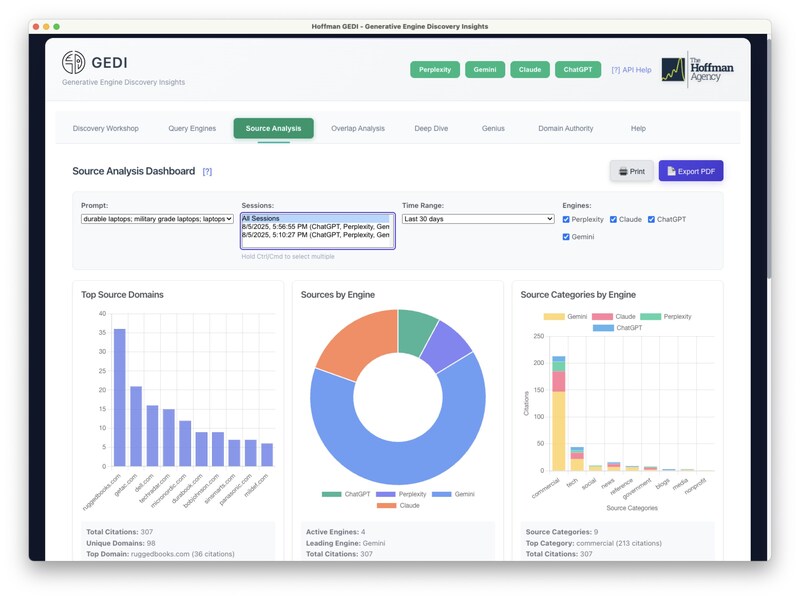Screen dimensions: 800x599
Task: Toggle Perplexity in donut chart legend
Action: click(401, 494)
